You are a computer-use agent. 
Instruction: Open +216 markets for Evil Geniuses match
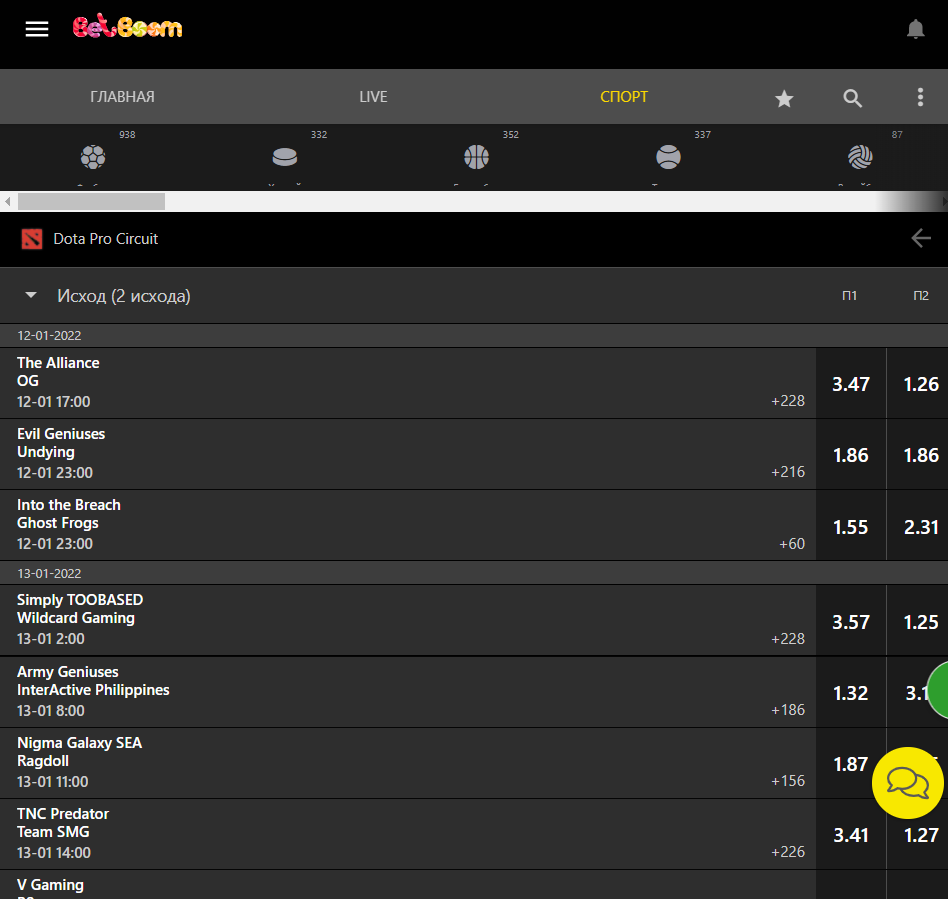pyautogui.click(x=788, y=472)
